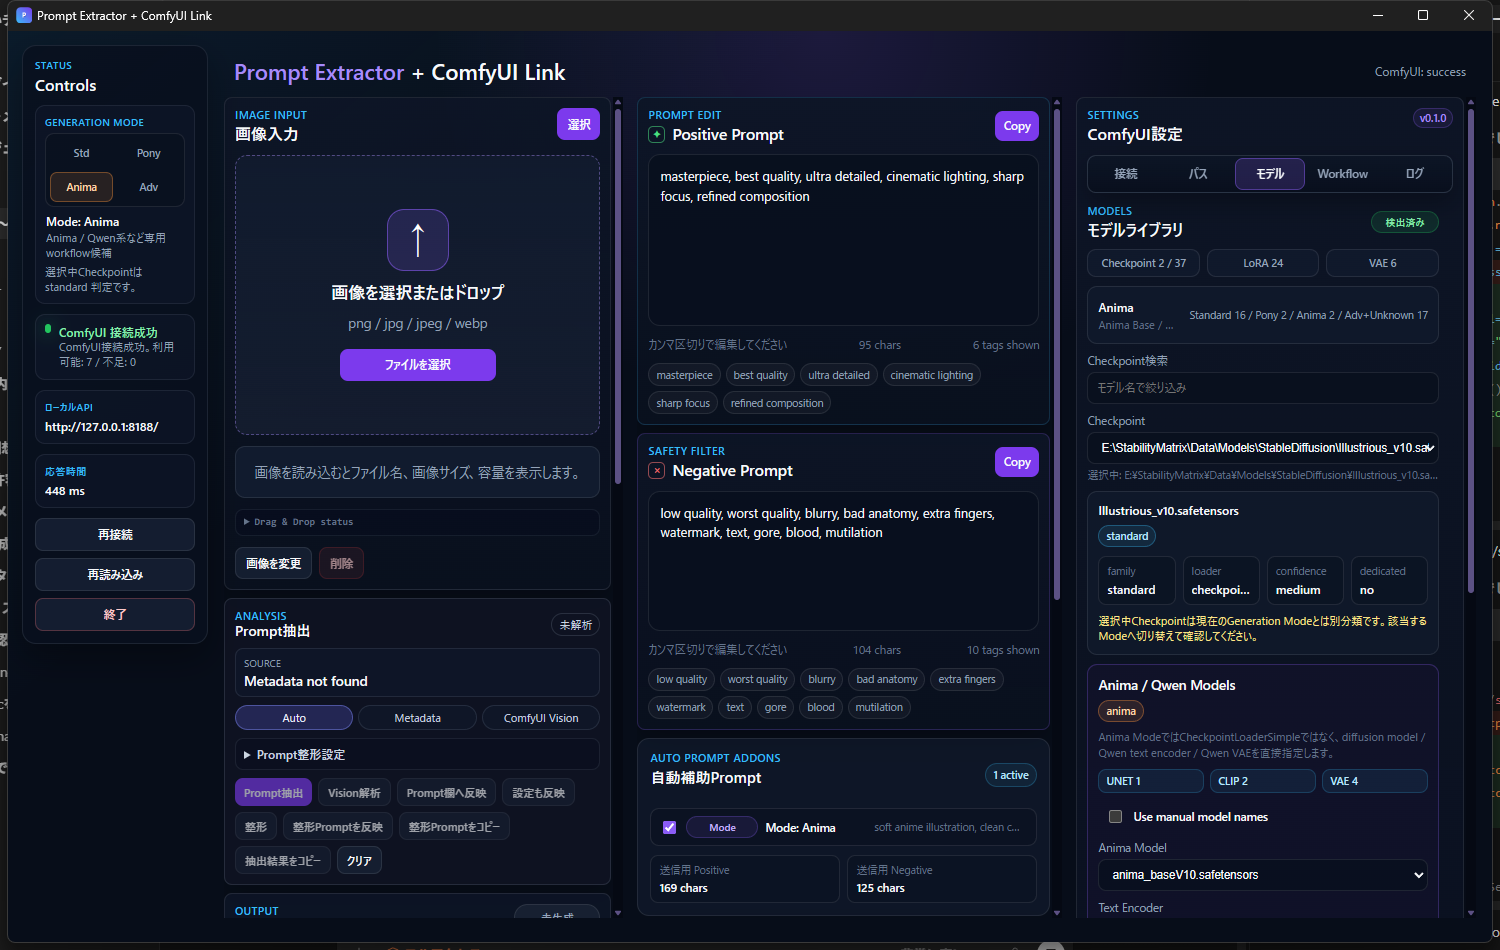Click the masterpiece tag chip

click(685, 375)
